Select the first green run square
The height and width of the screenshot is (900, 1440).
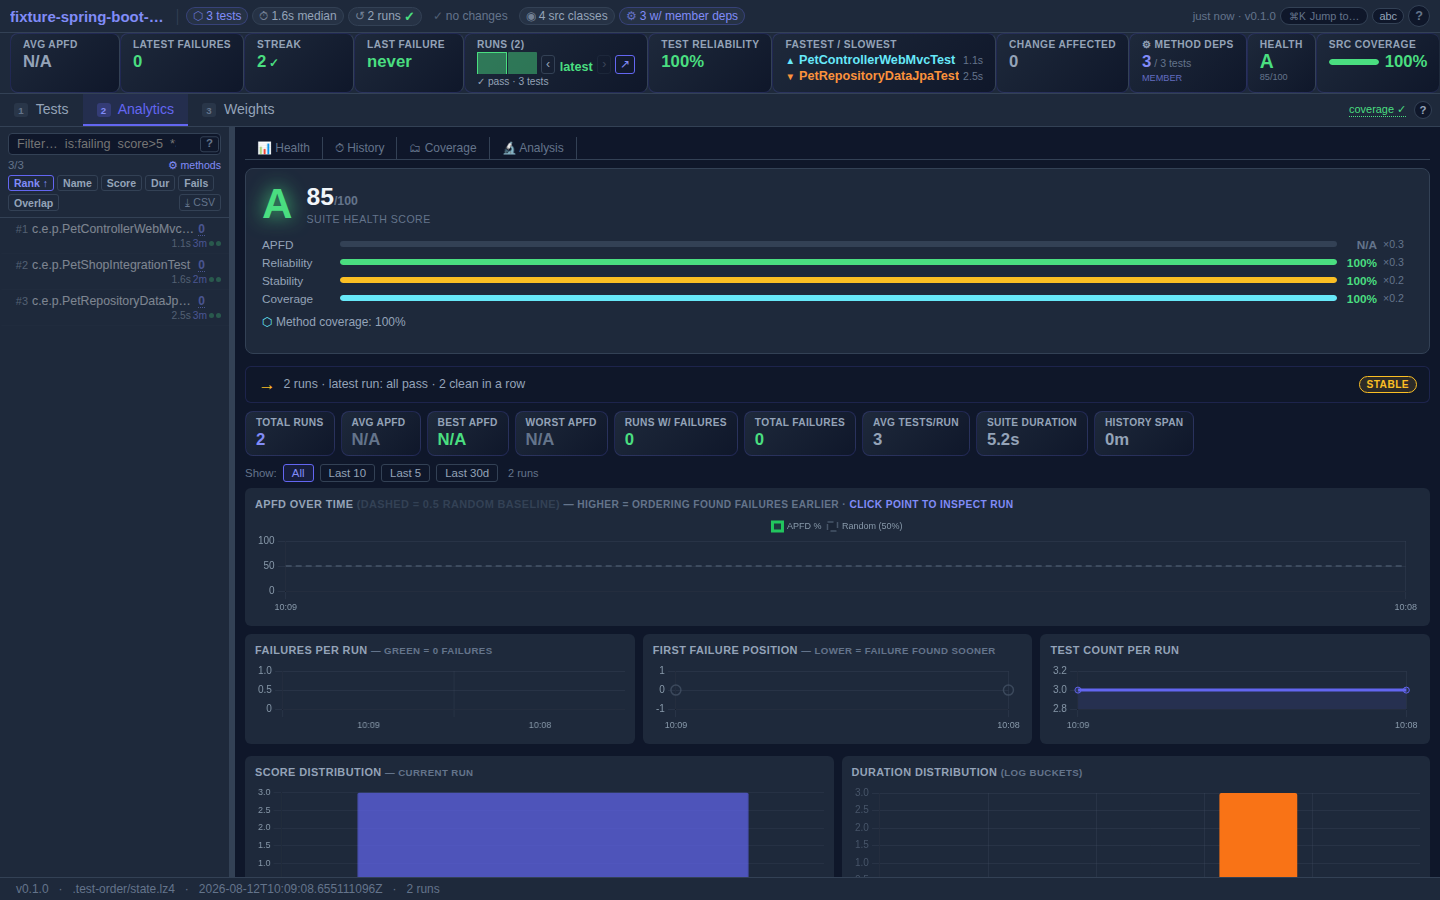[492, 64]
